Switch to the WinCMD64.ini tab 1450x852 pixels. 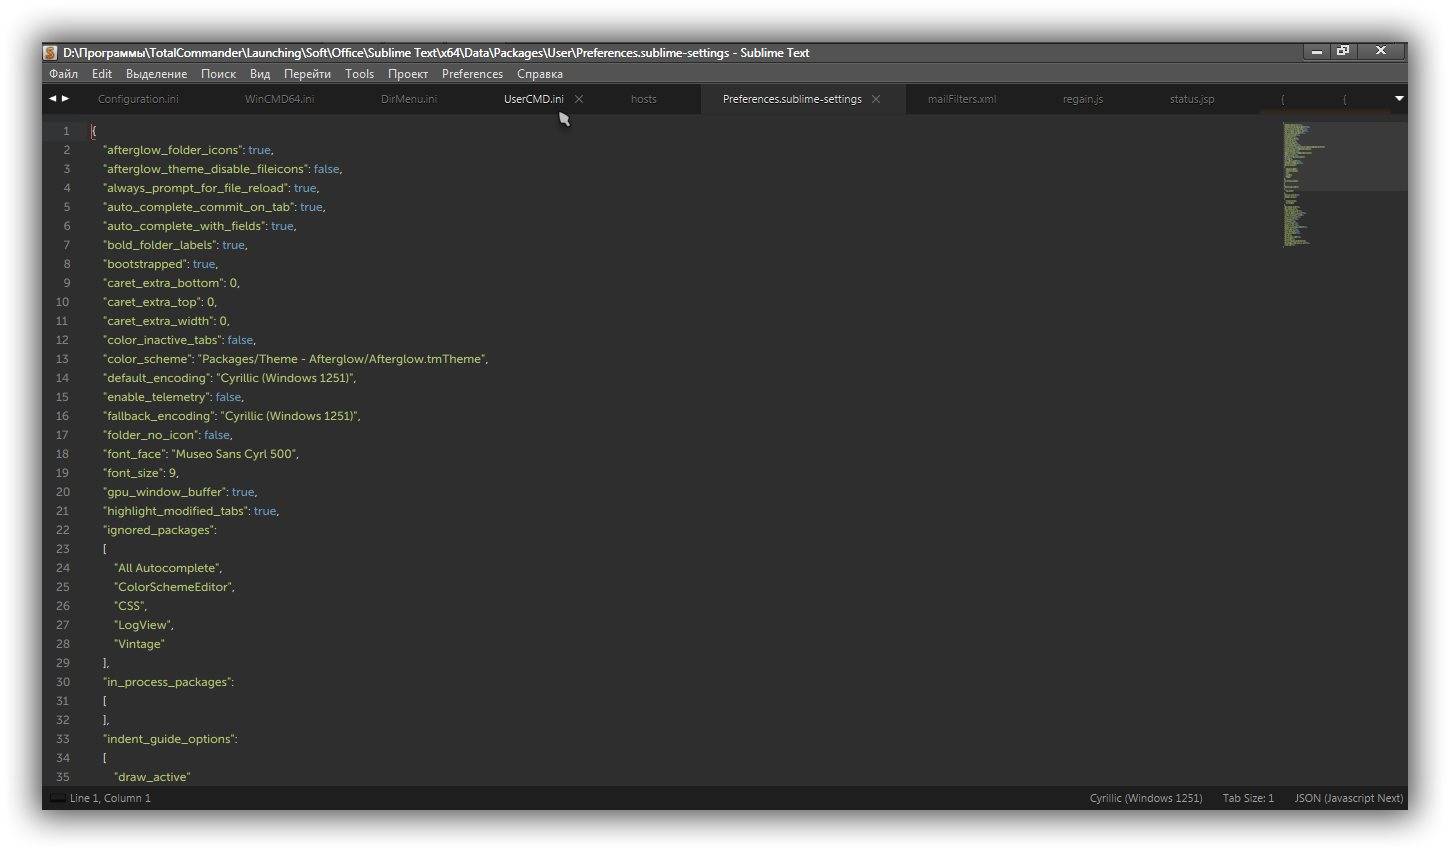[279, 99]
